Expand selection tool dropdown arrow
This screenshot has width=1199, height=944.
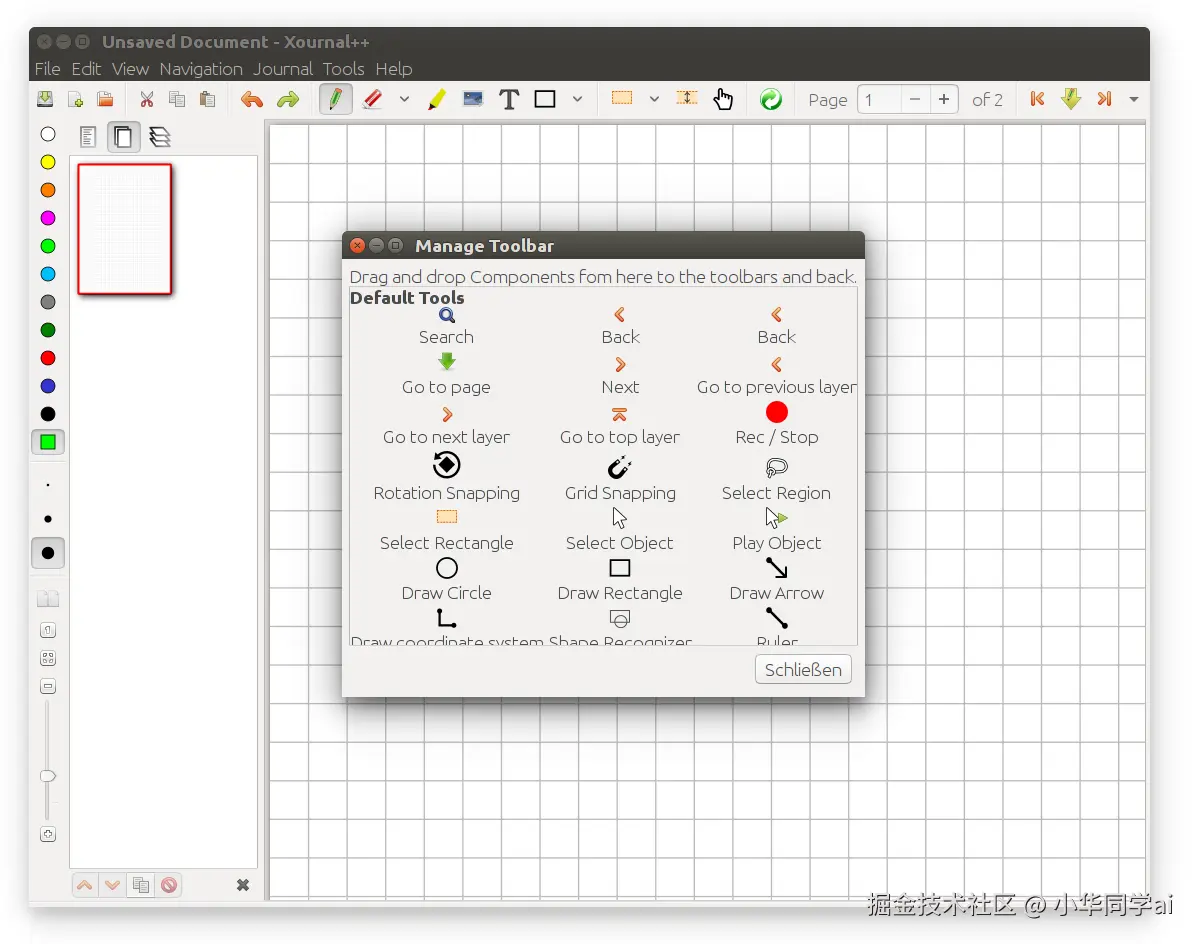coord(654,99)
